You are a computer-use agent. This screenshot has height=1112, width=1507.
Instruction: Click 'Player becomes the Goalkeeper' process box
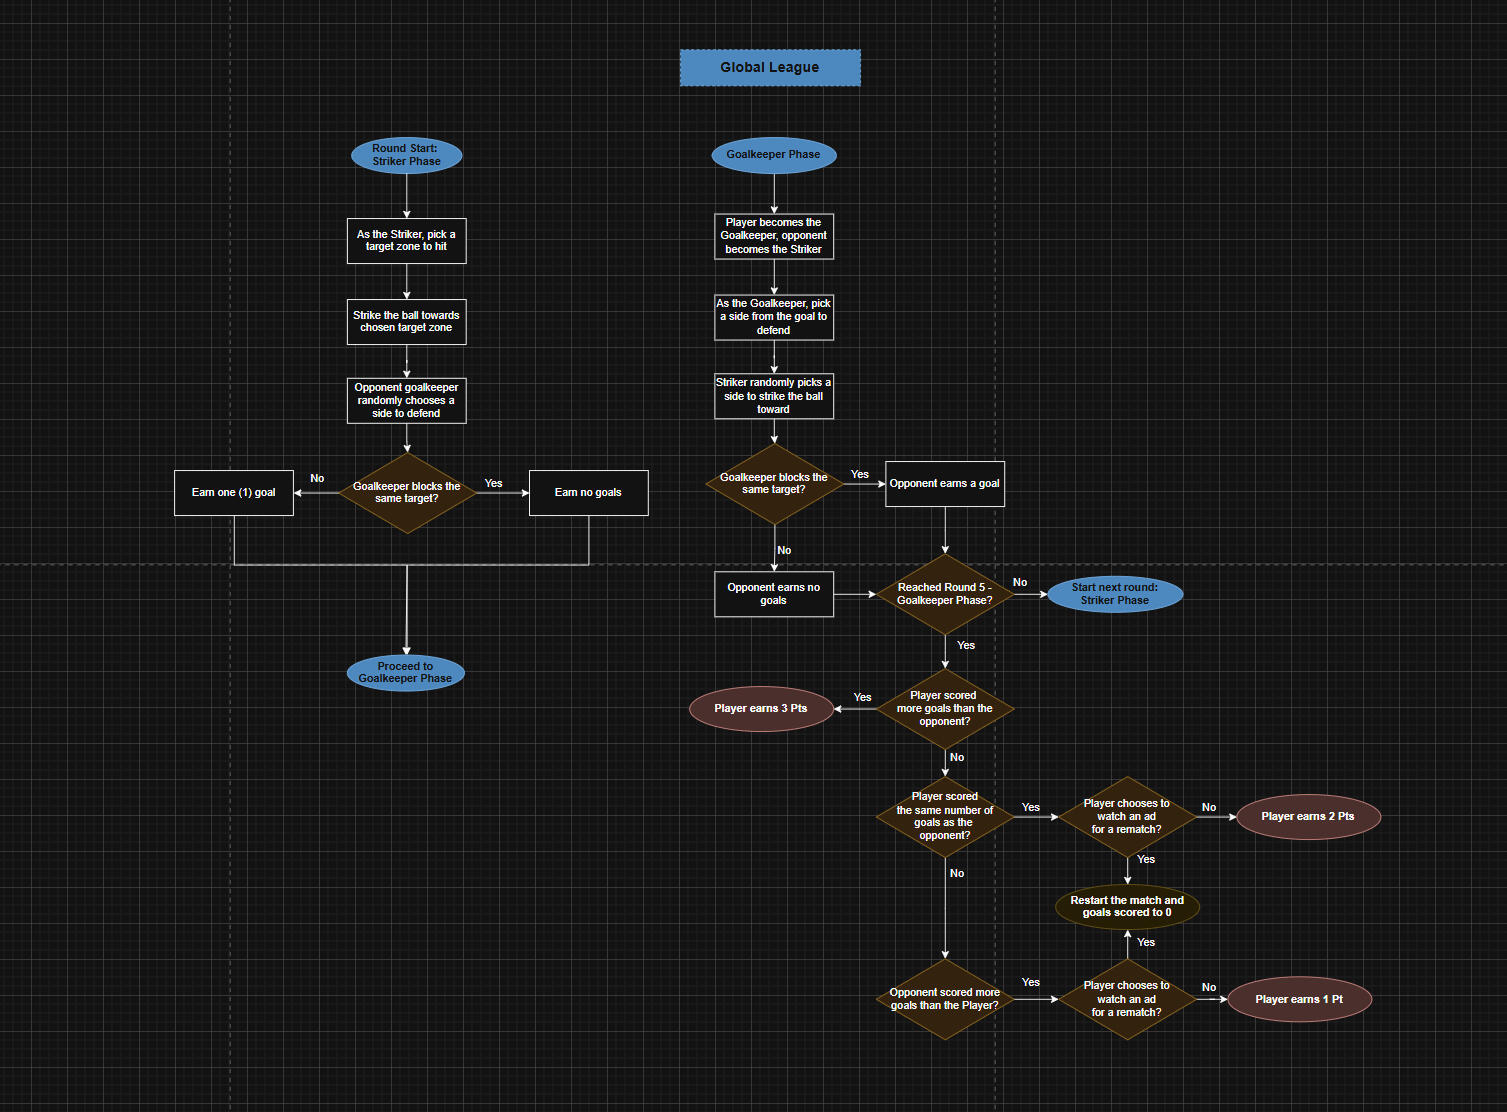pos(773,237)
